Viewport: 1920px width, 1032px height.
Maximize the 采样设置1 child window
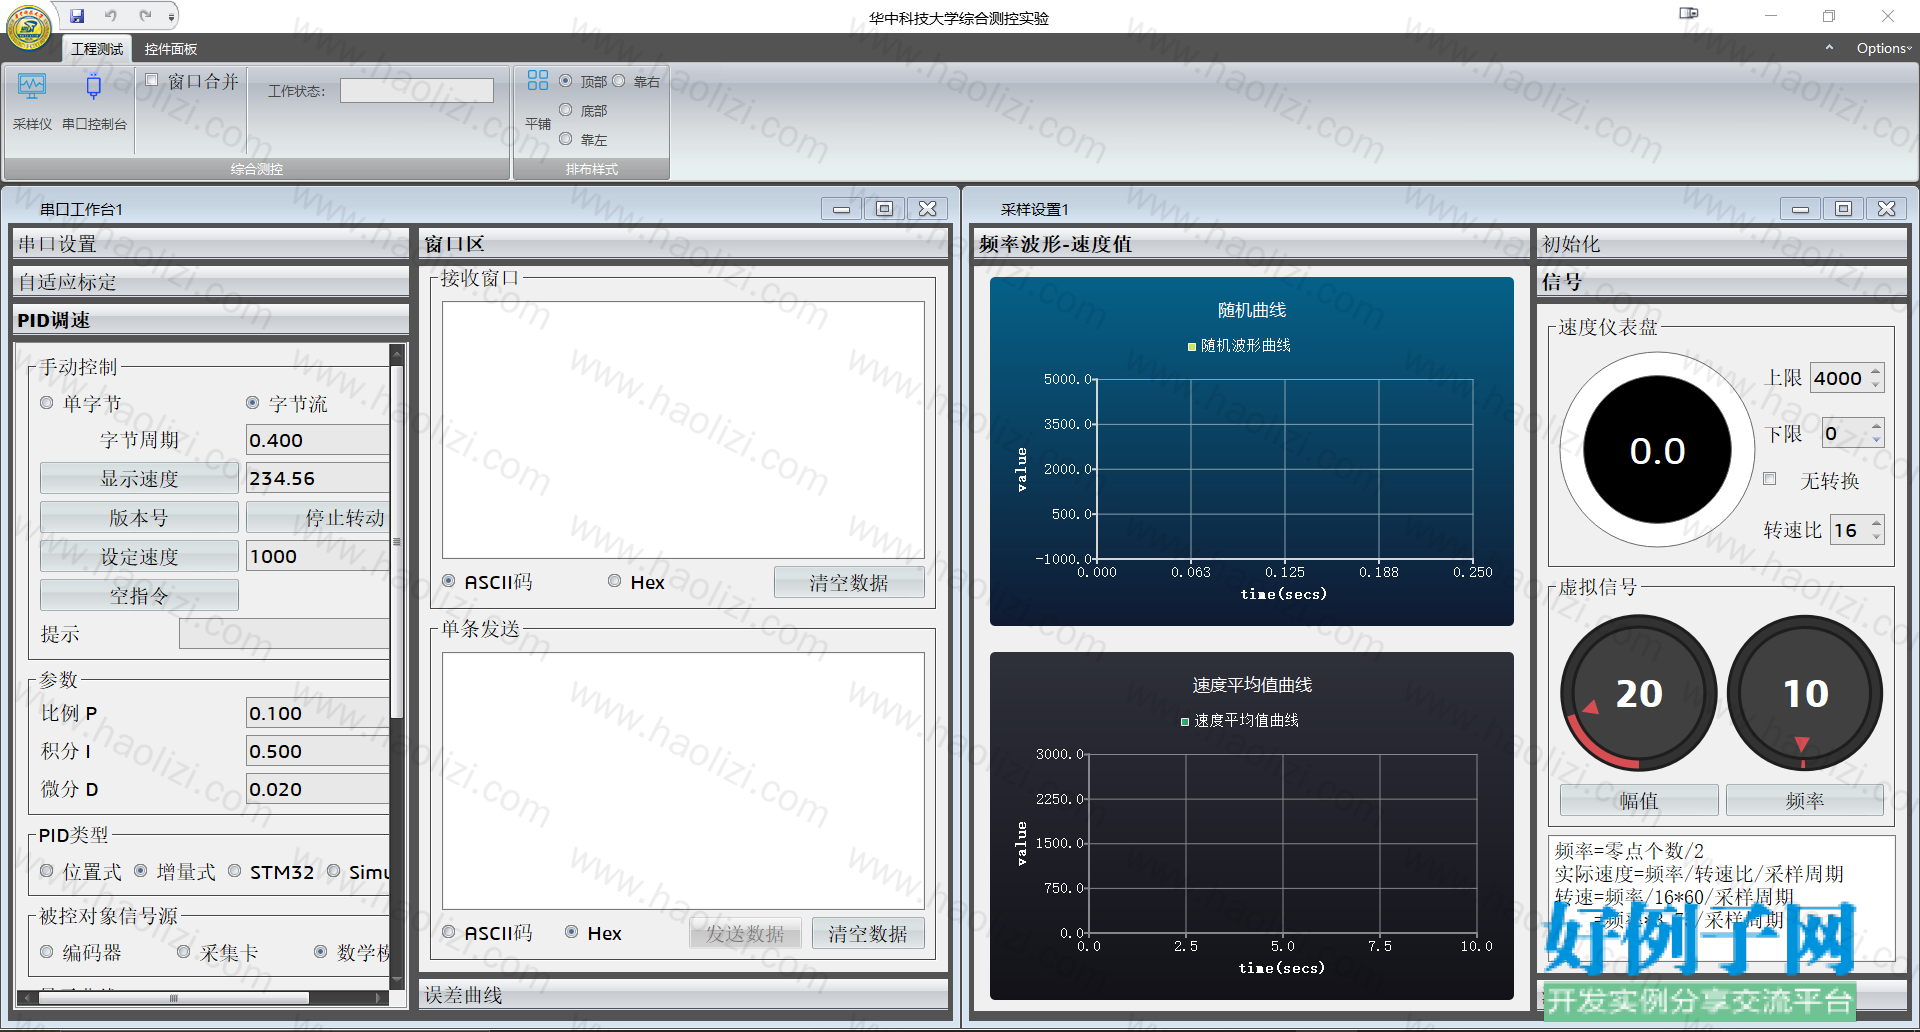coord(1843,209)
